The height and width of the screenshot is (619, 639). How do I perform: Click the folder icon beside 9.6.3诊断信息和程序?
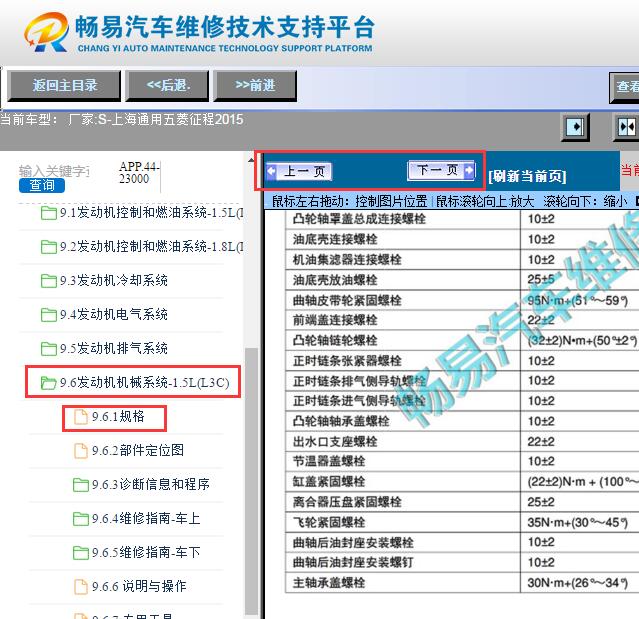coord(81,485)
